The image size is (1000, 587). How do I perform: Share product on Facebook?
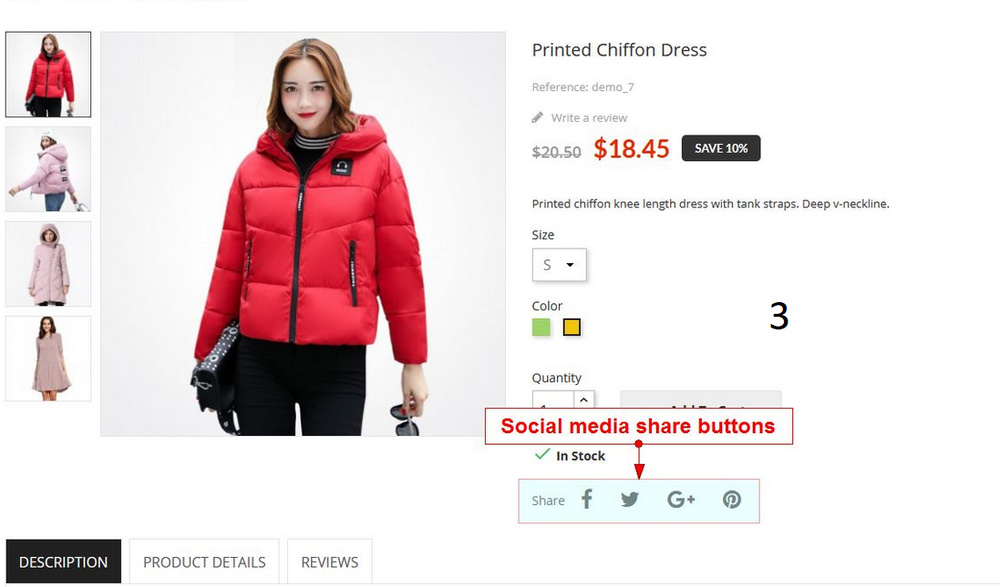pyautogui.click(x=587, y=499)
